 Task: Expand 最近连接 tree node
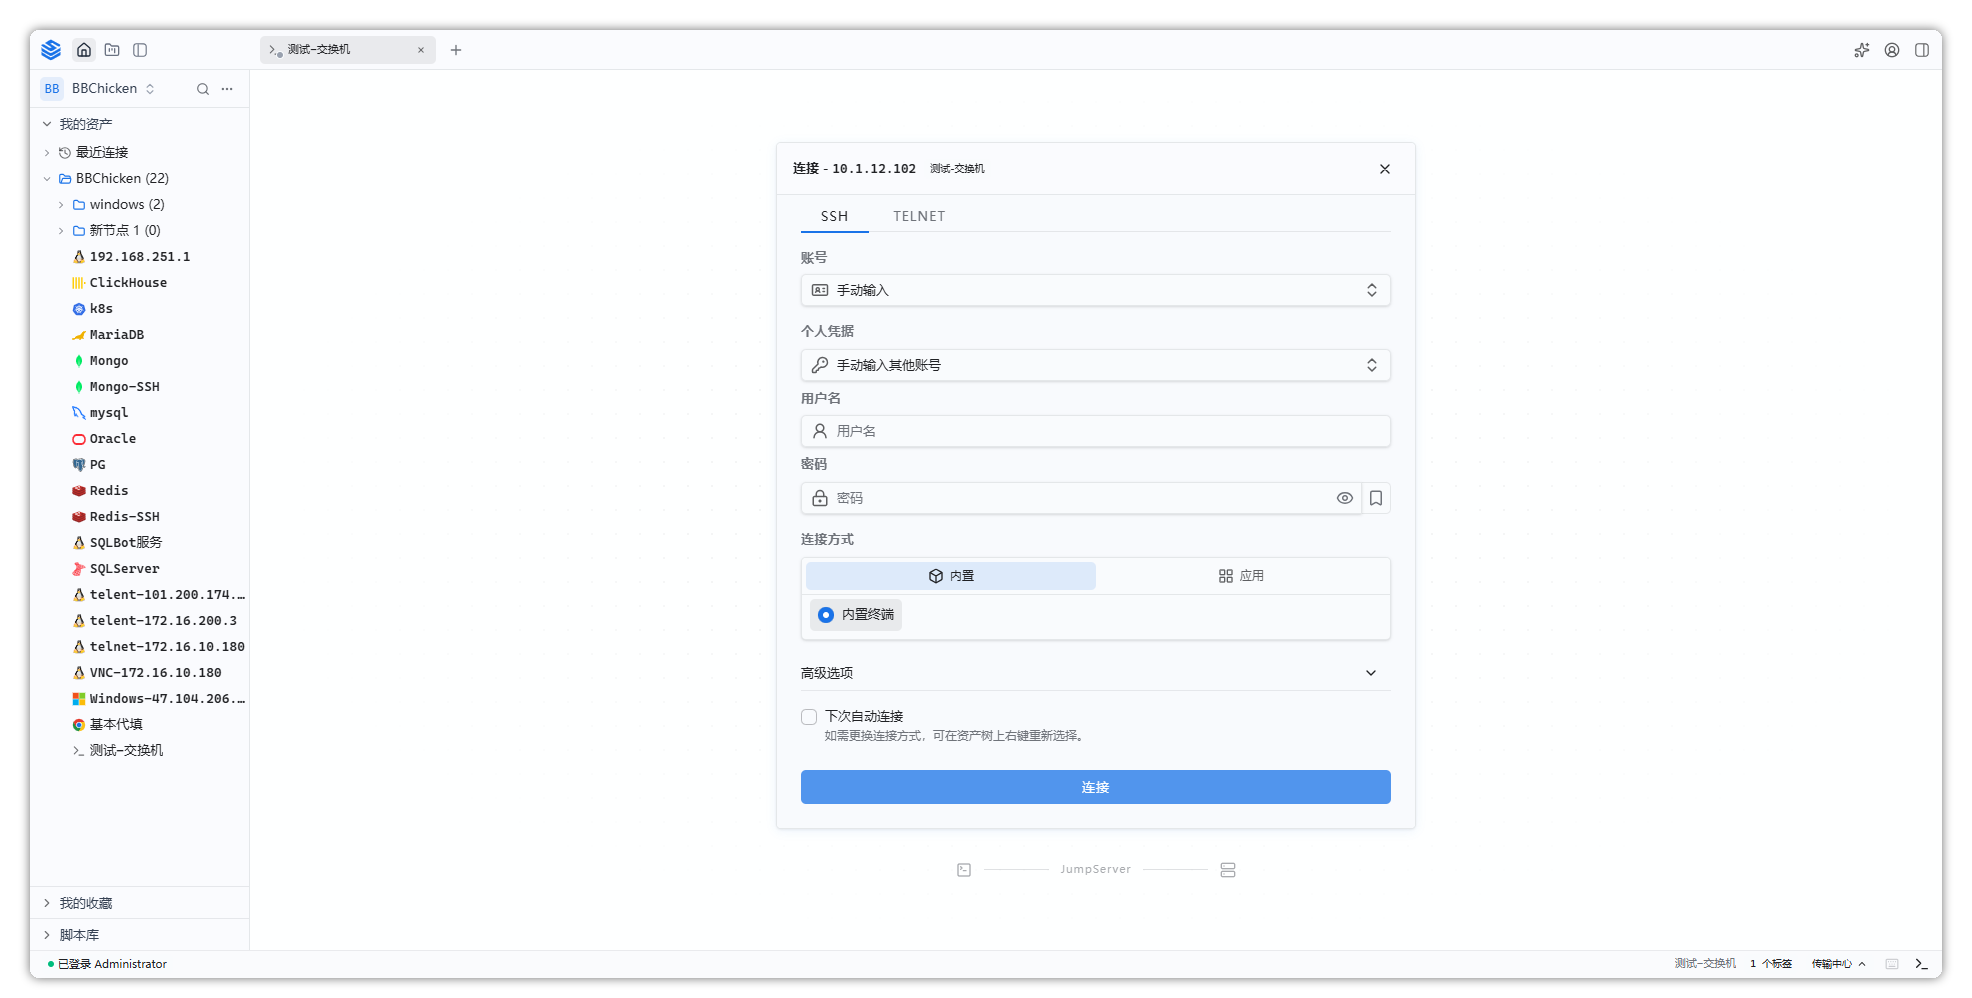tap(47, 152)
